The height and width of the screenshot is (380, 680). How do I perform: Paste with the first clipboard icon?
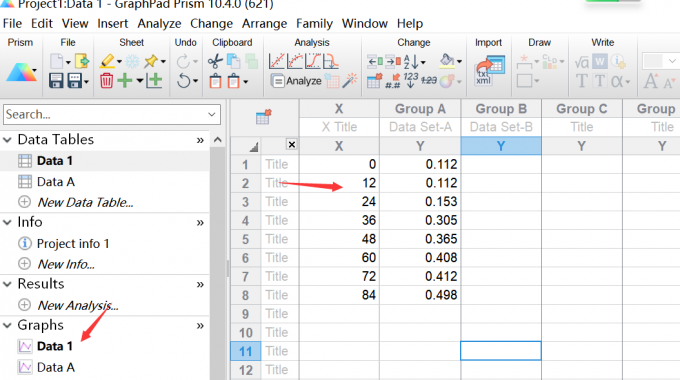coord(216,81)
